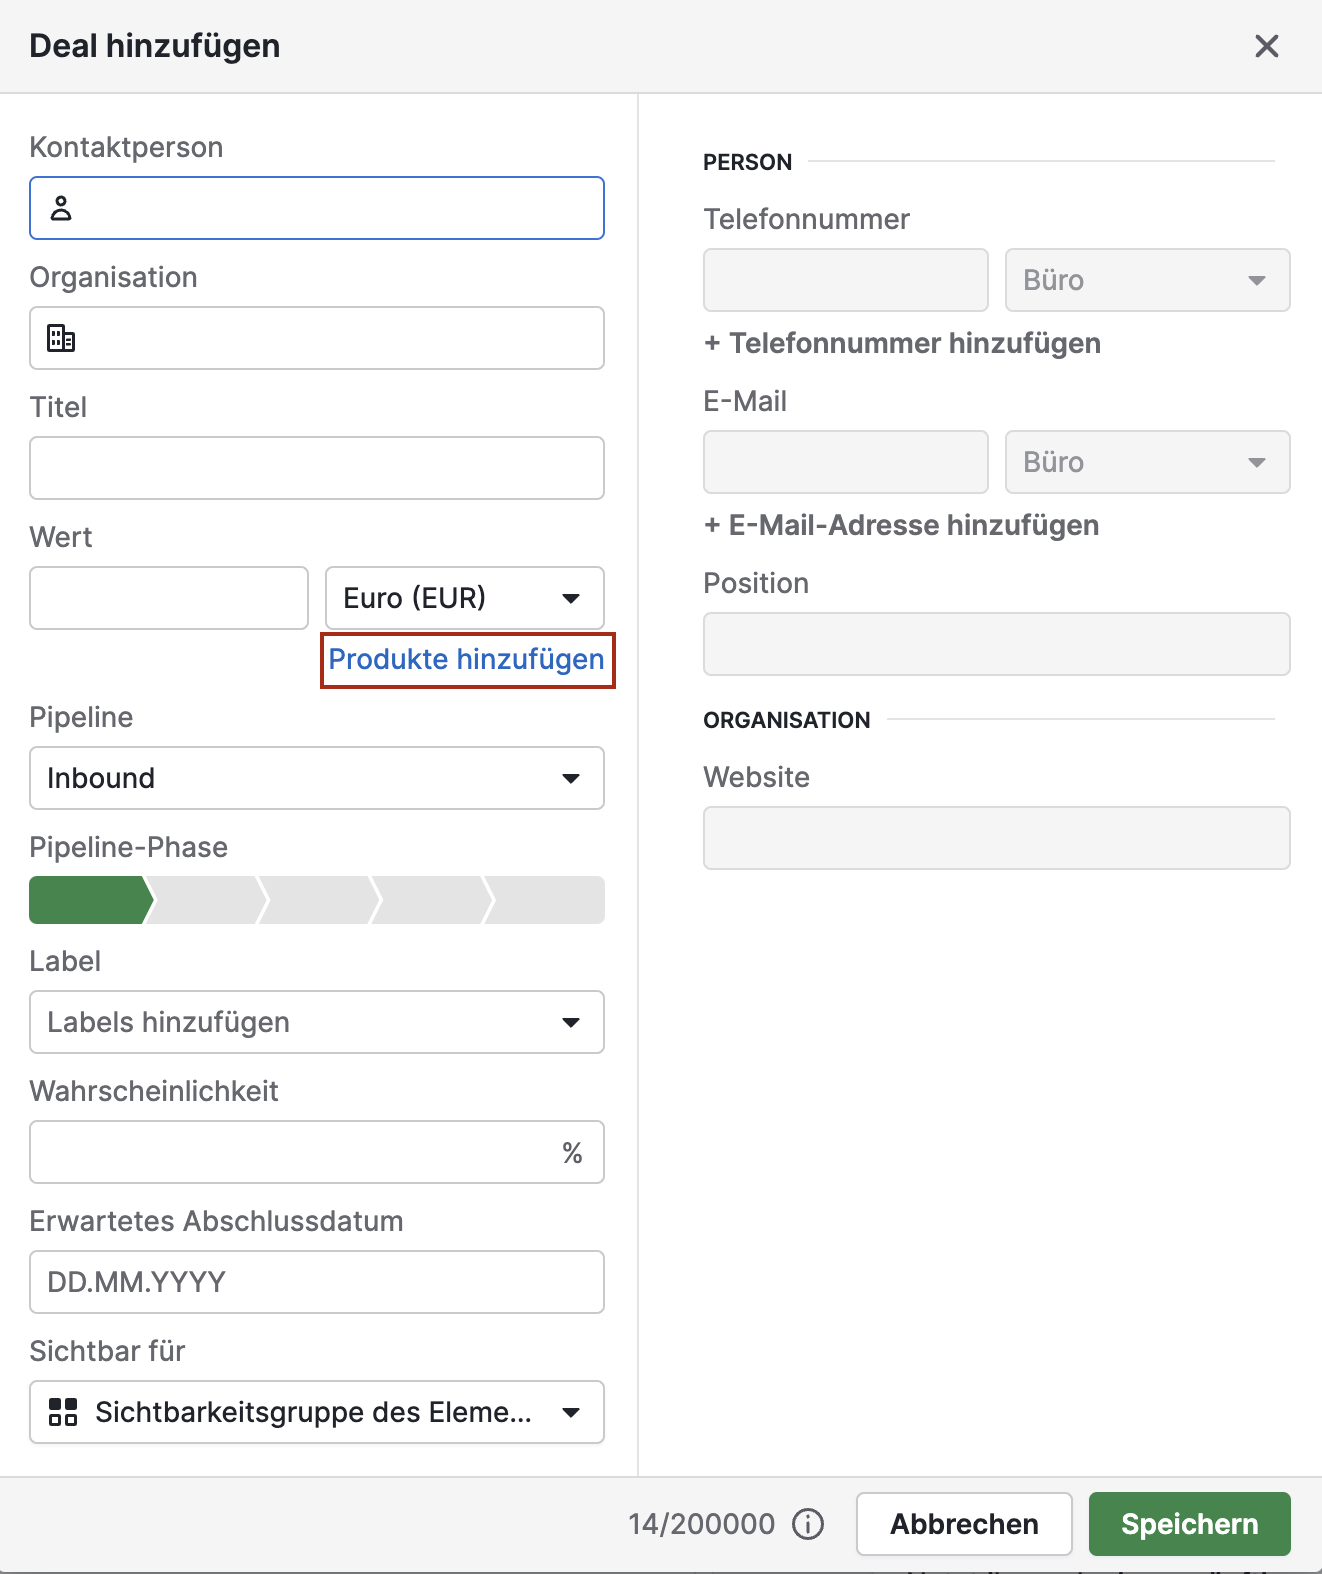Open the Euro (EUR) currency dropdown

coord(464,598)
